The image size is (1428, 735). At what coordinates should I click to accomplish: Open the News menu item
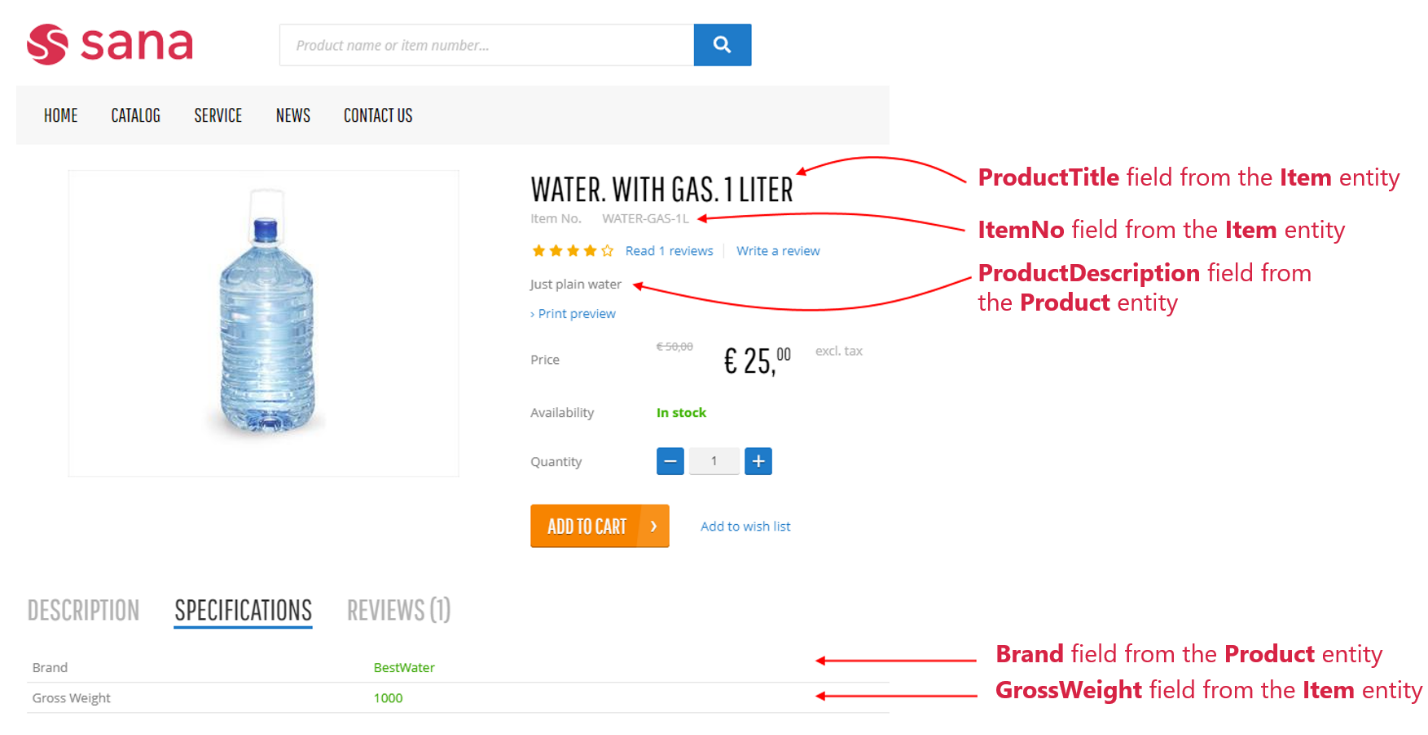coord(293,115)
